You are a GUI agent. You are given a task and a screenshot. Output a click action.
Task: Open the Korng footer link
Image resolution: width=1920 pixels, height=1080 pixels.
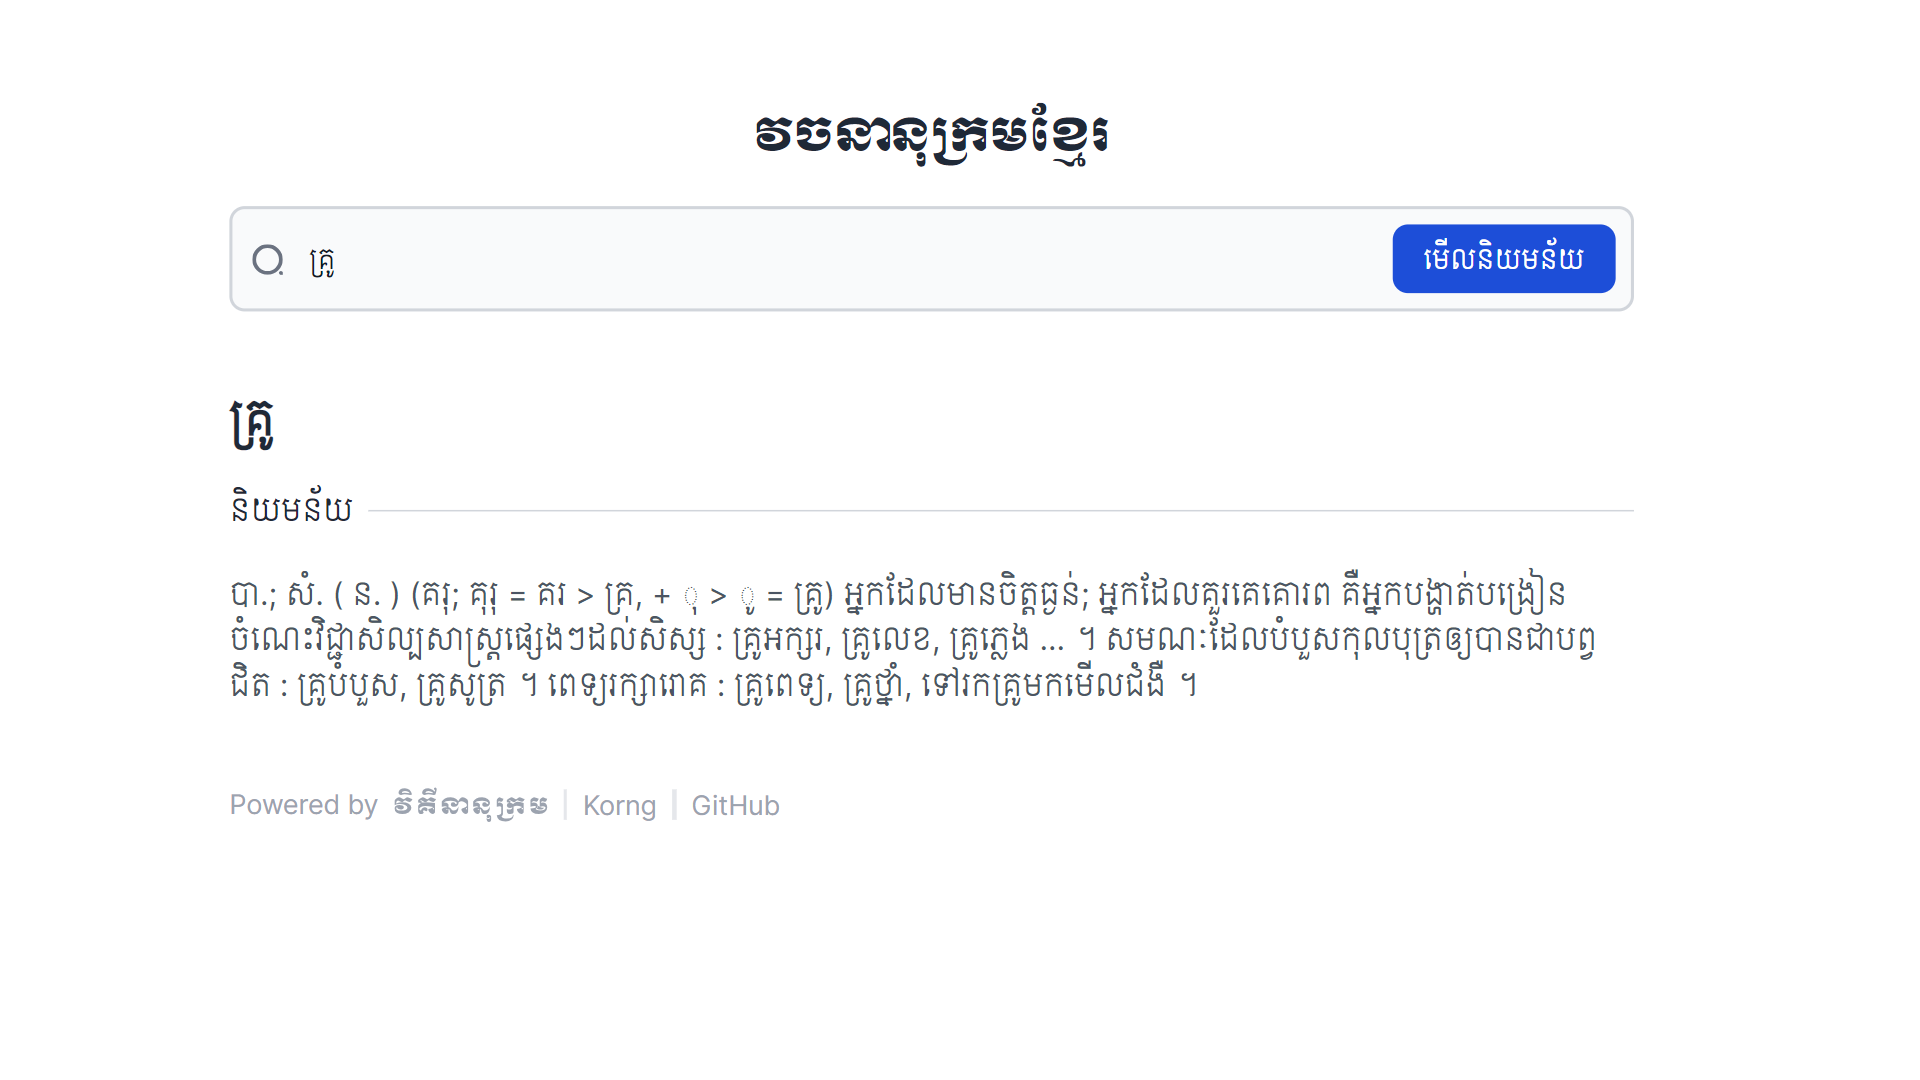click(x=619, y=805)
